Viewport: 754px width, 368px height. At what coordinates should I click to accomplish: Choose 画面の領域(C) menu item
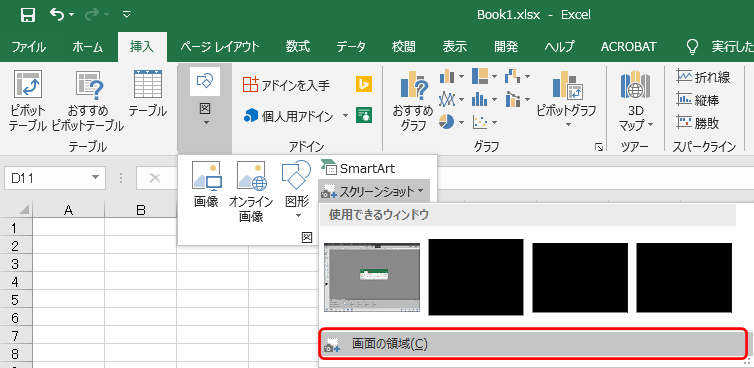532,344
